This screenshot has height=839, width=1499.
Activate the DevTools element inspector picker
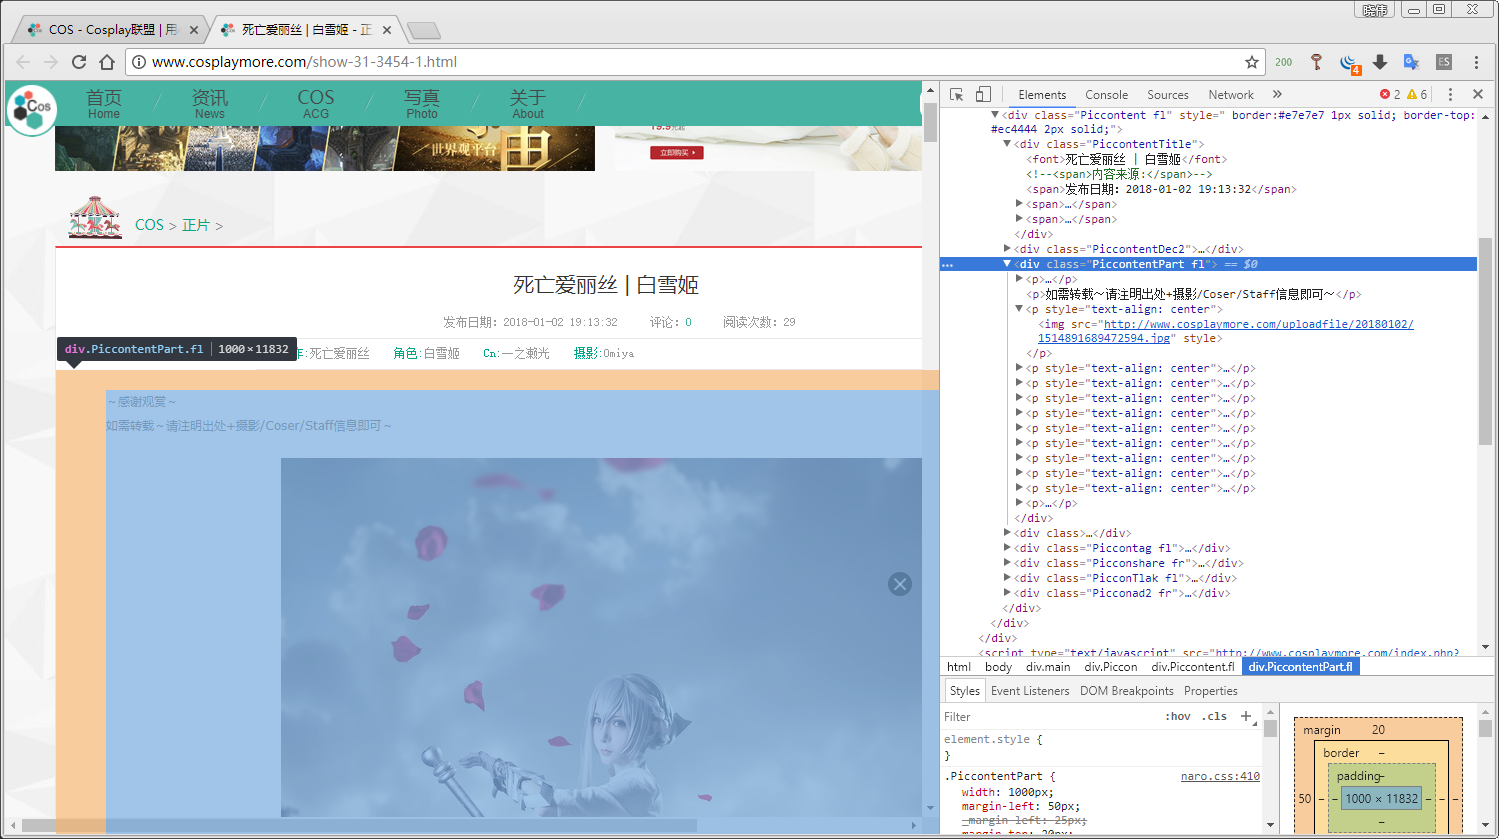pos(957,94)
